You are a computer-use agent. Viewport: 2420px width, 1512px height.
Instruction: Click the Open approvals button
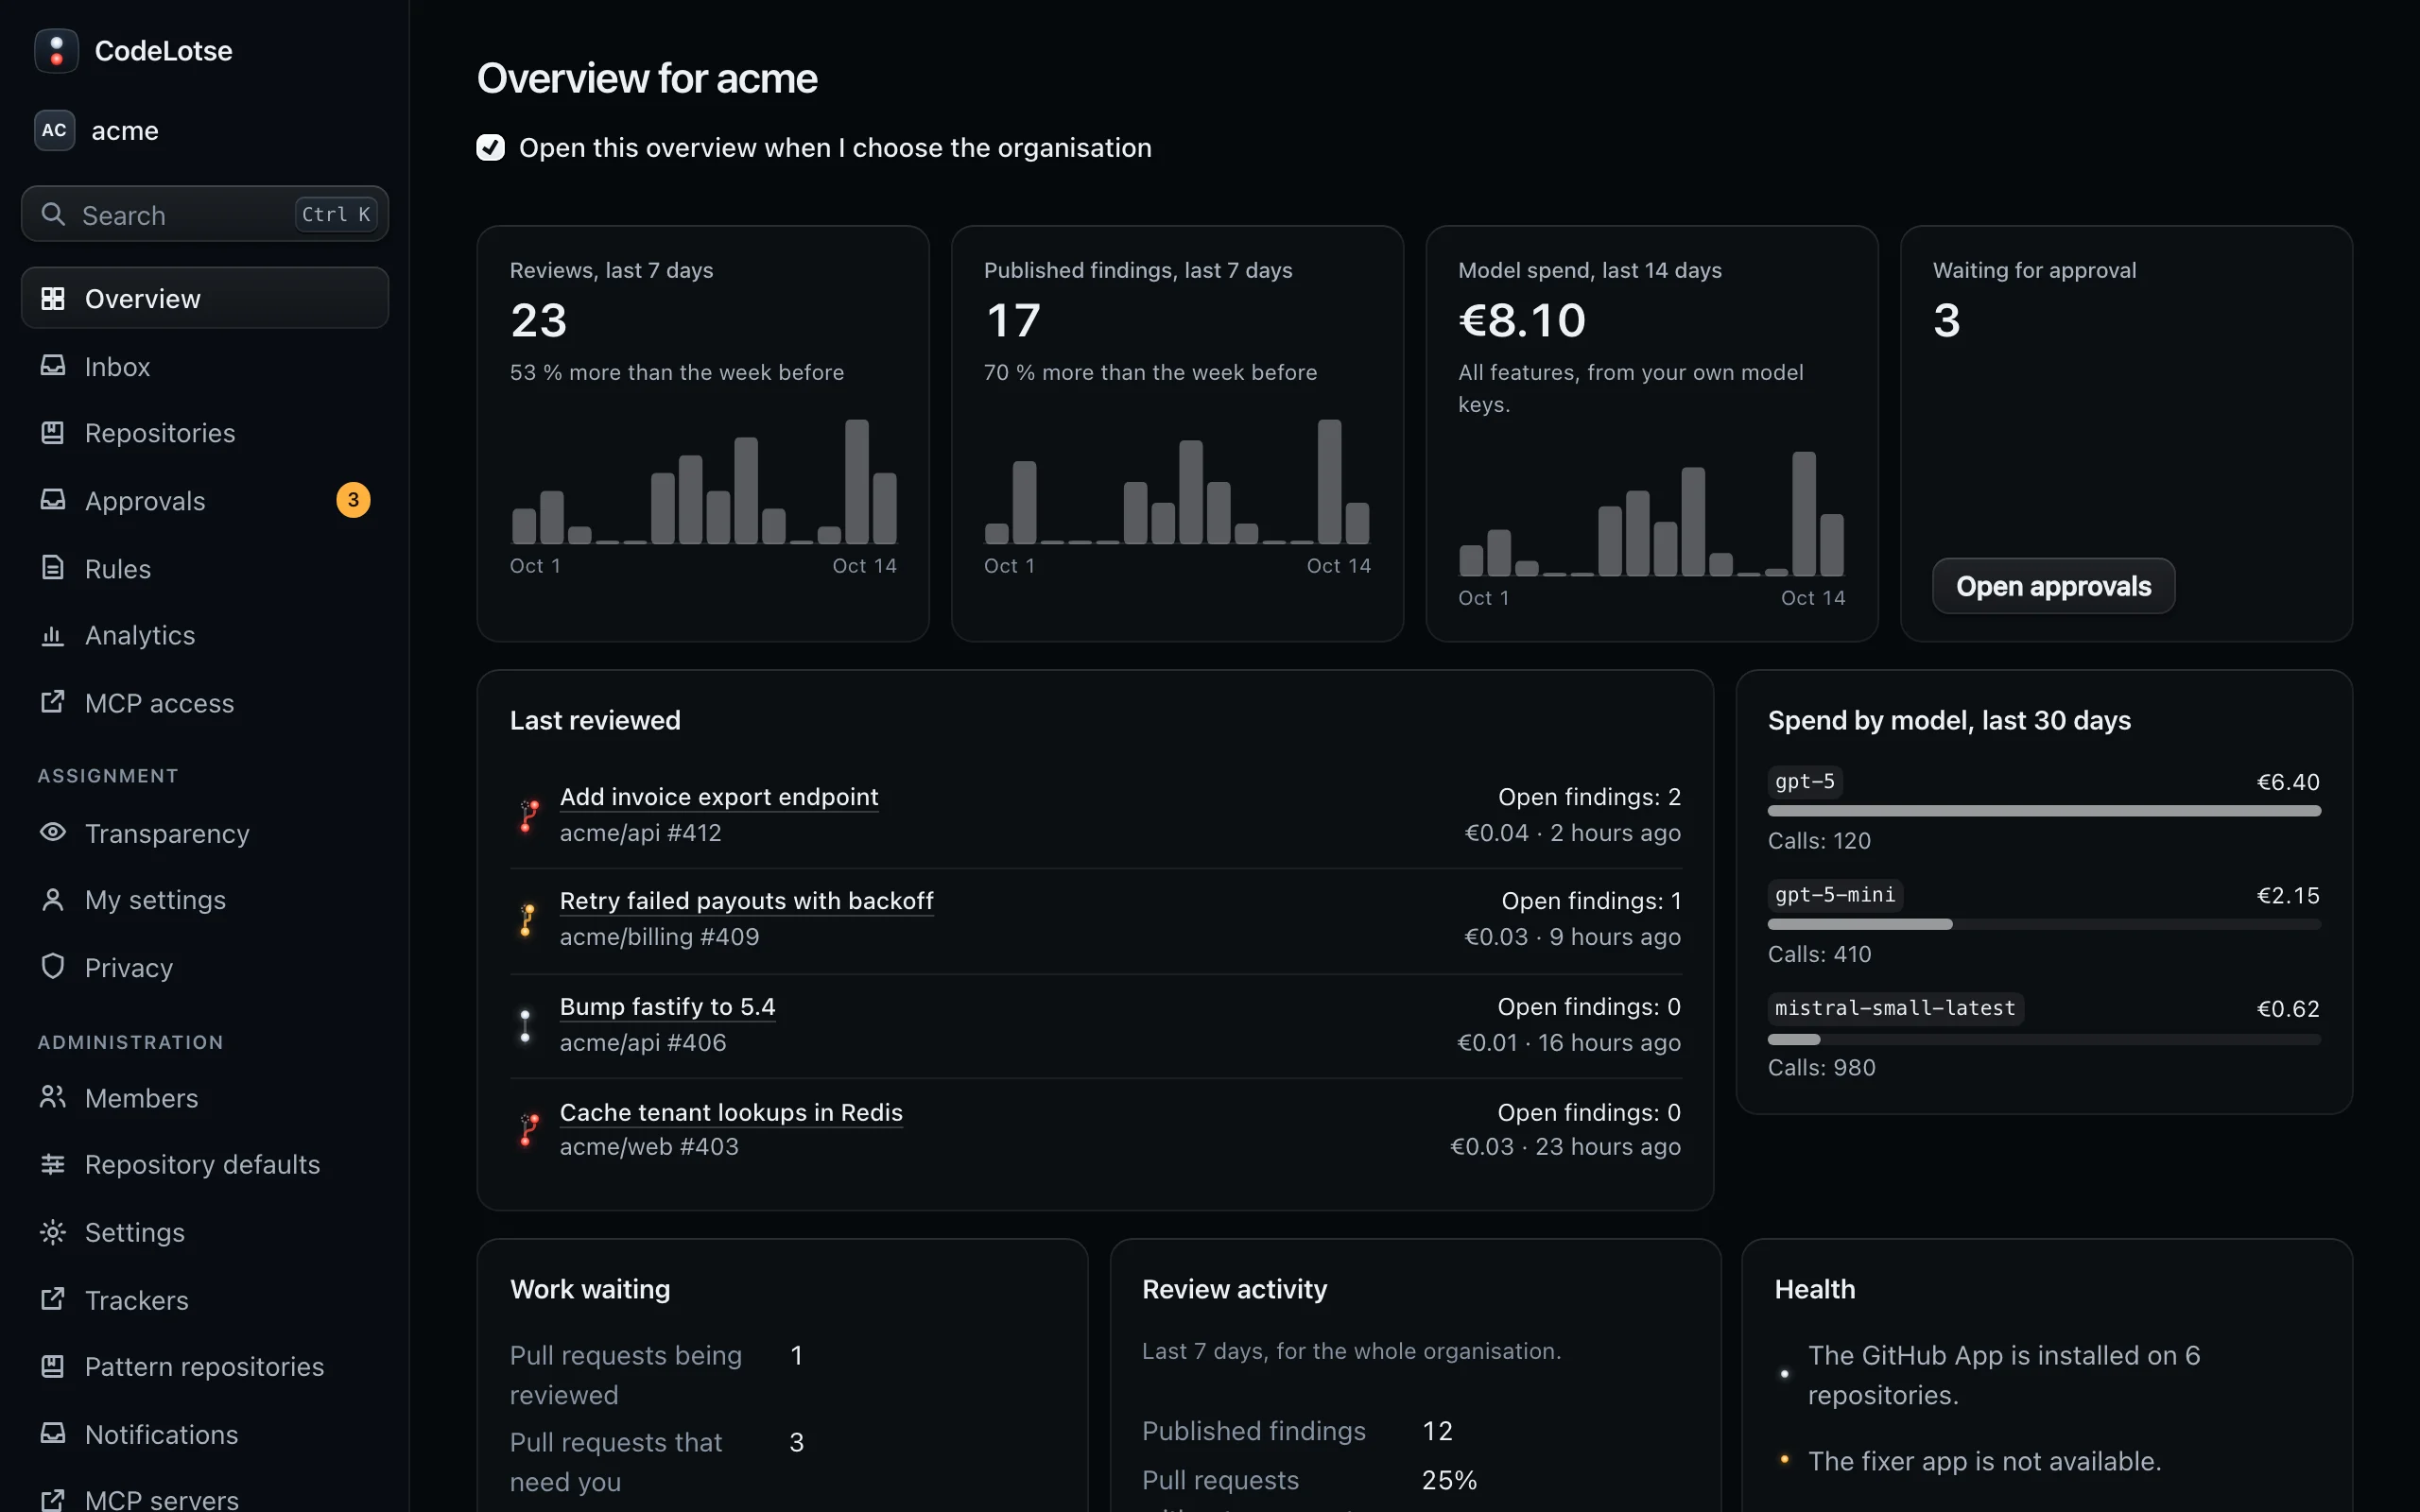2053,586
